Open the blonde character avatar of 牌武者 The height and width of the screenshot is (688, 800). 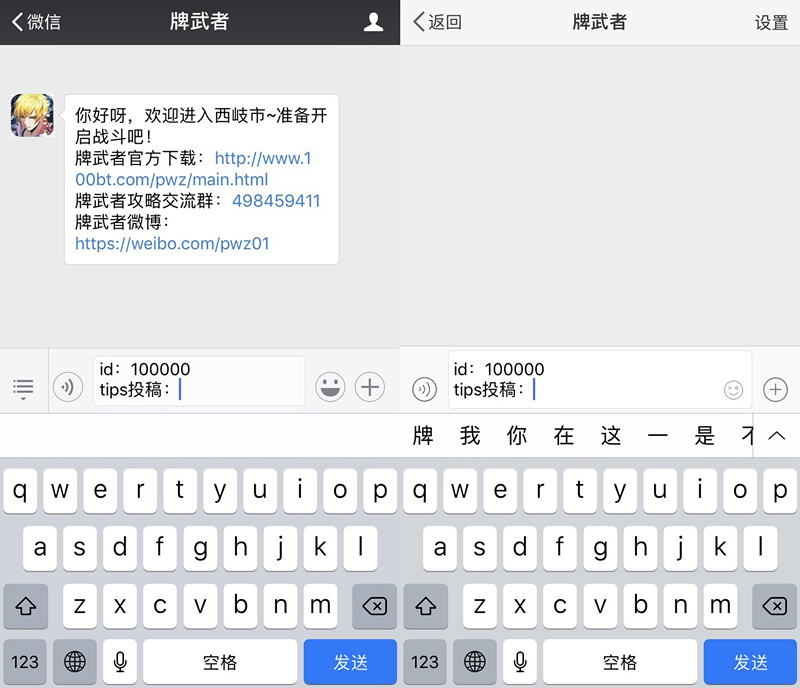(x=32, y=115)
